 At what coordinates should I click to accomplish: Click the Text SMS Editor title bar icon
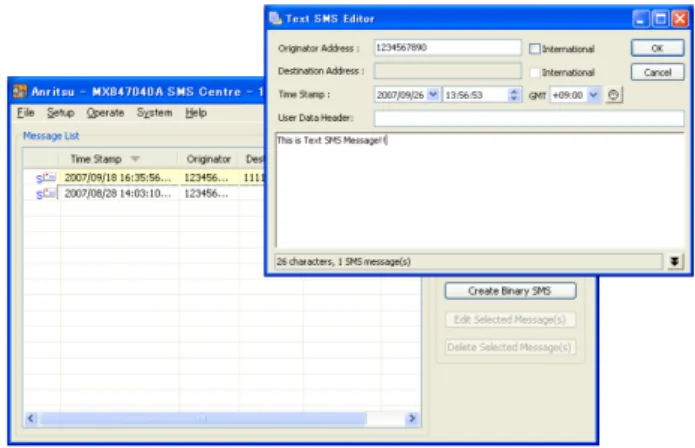[x=275, y=19]
